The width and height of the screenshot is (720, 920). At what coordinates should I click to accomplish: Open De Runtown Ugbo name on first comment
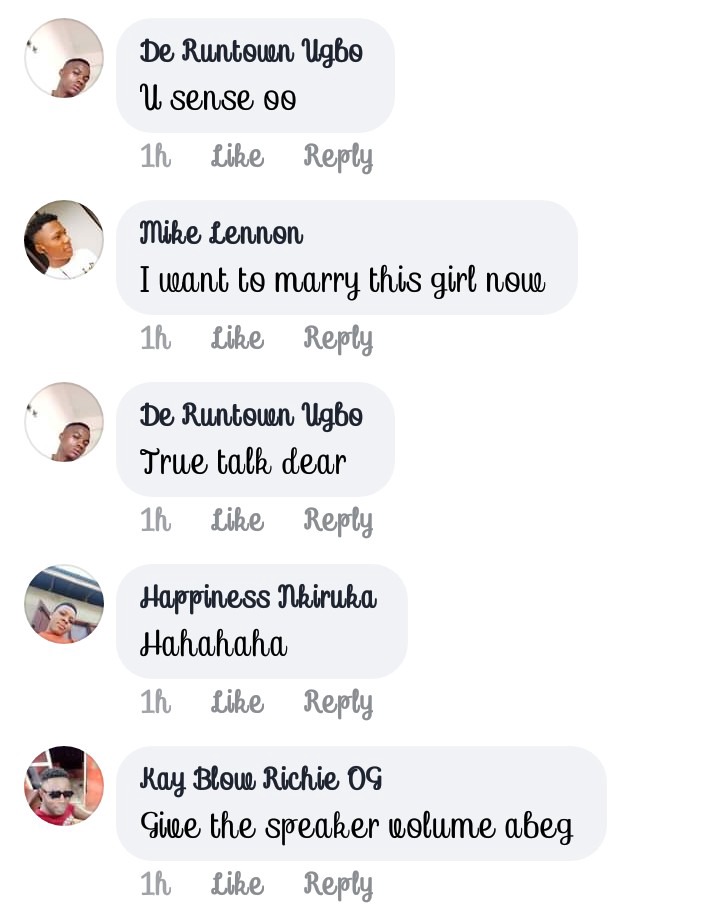click(251, 52)
